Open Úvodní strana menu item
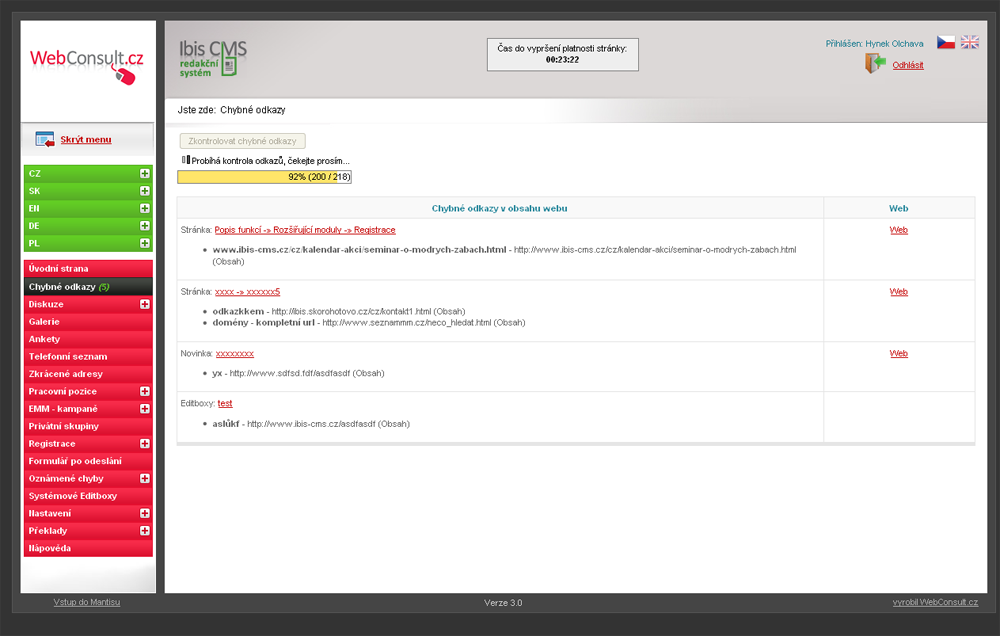The image size is (1000, 636). (x=88, y=269)
